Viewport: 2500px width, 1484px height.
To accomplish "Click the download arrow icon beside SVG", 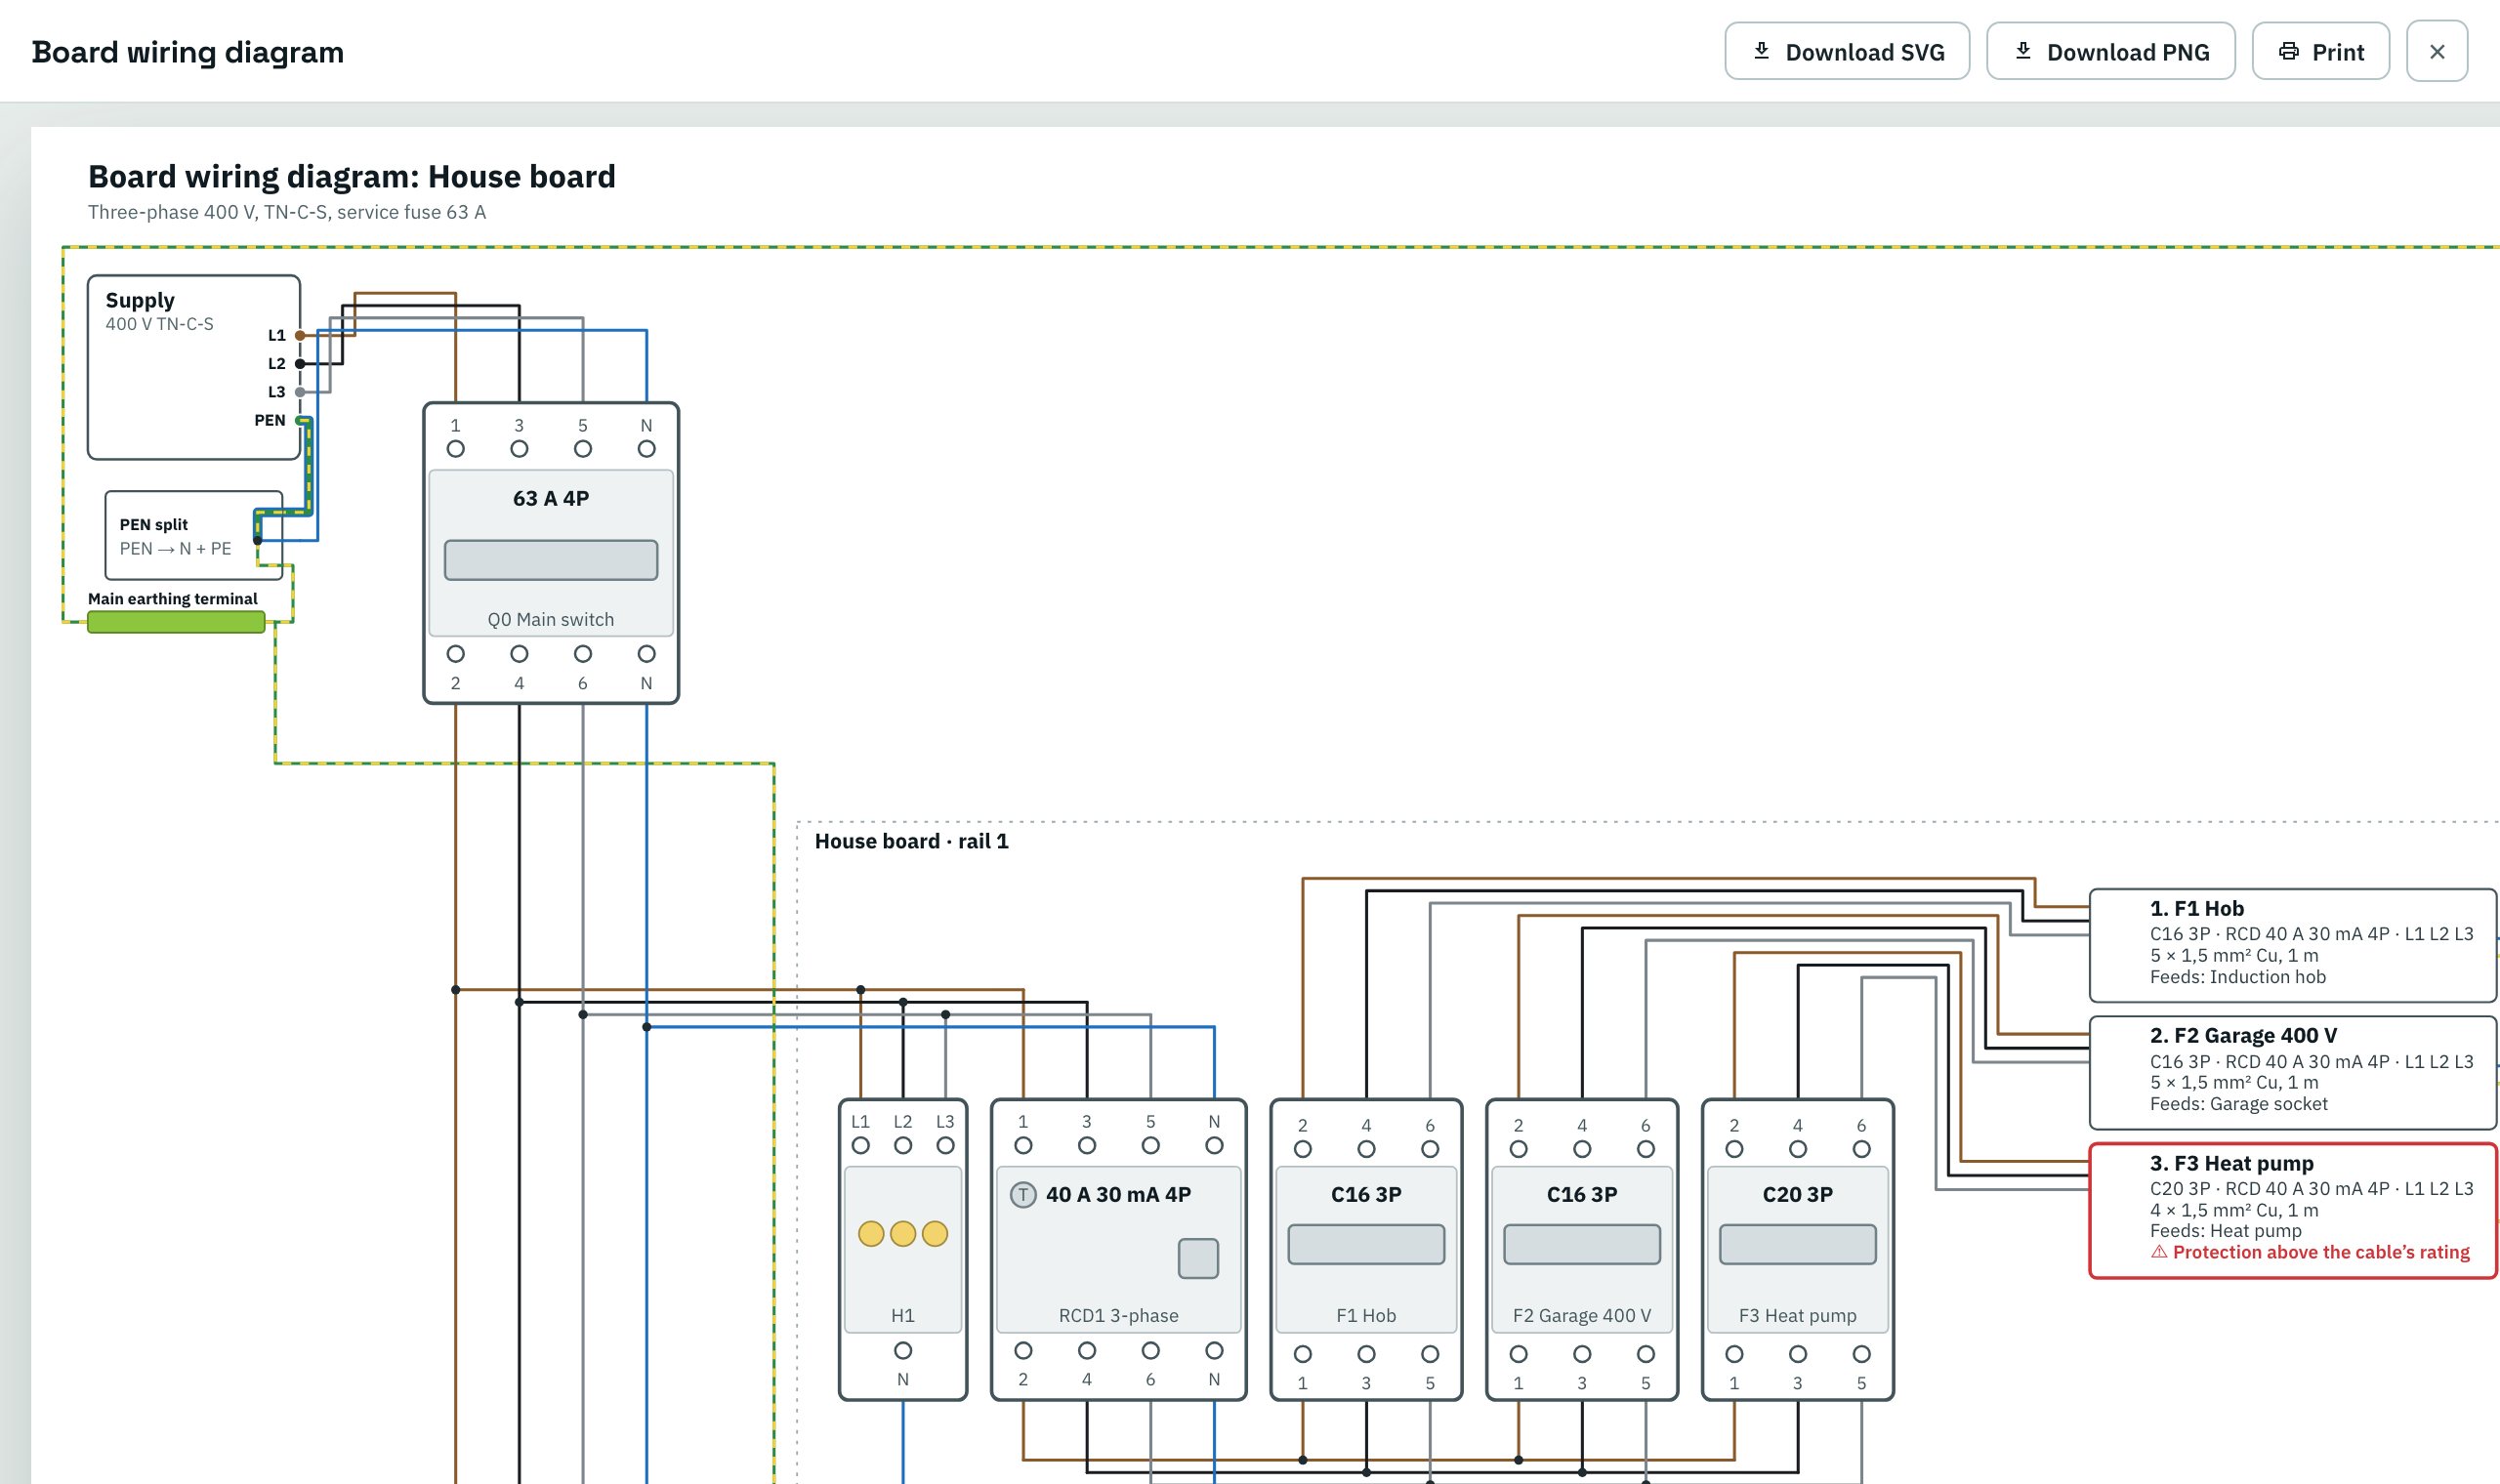I will coord(1761,50).
